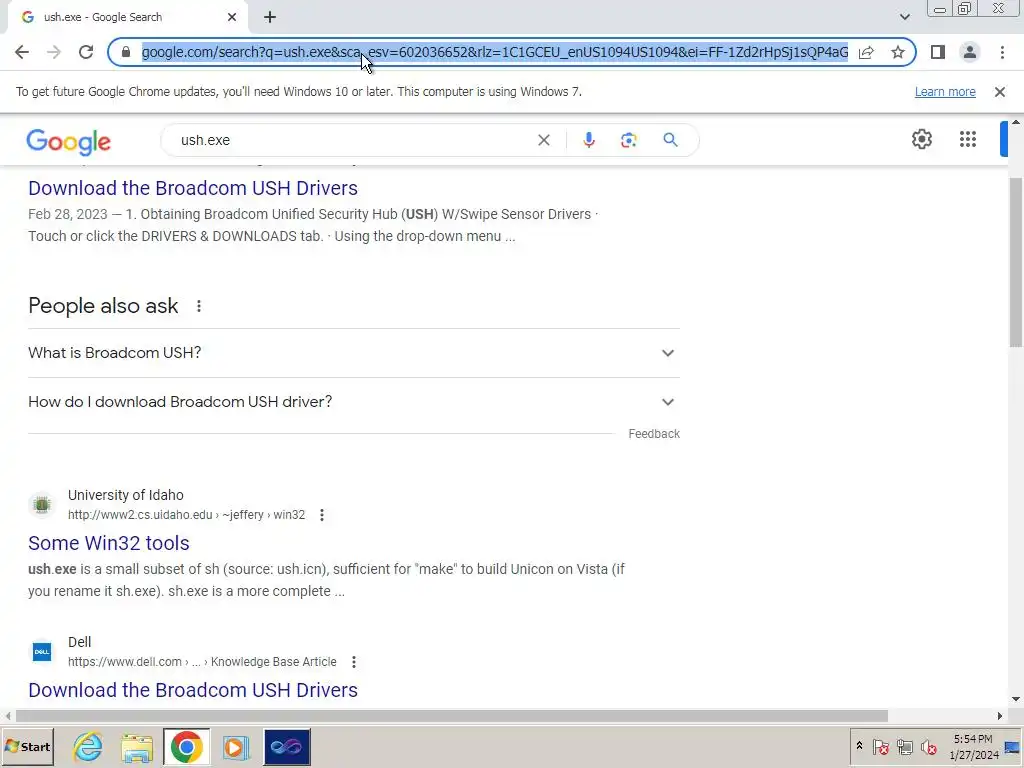1024x768 pixels.
Task: Open the tab search dropdown
Action: (904, 17)
